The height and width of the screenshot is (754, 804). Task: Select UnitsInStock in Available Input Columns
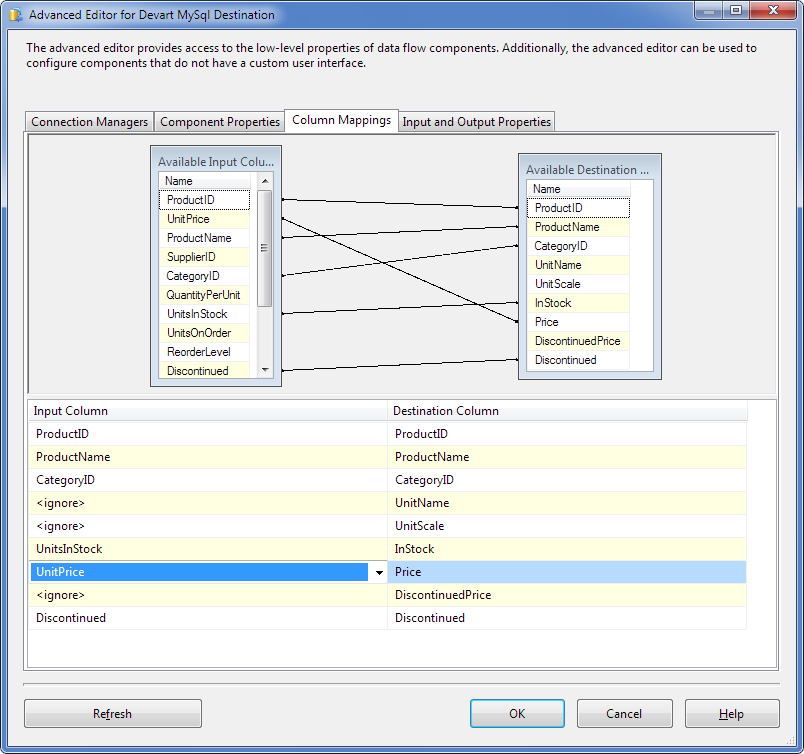[204, 314]
